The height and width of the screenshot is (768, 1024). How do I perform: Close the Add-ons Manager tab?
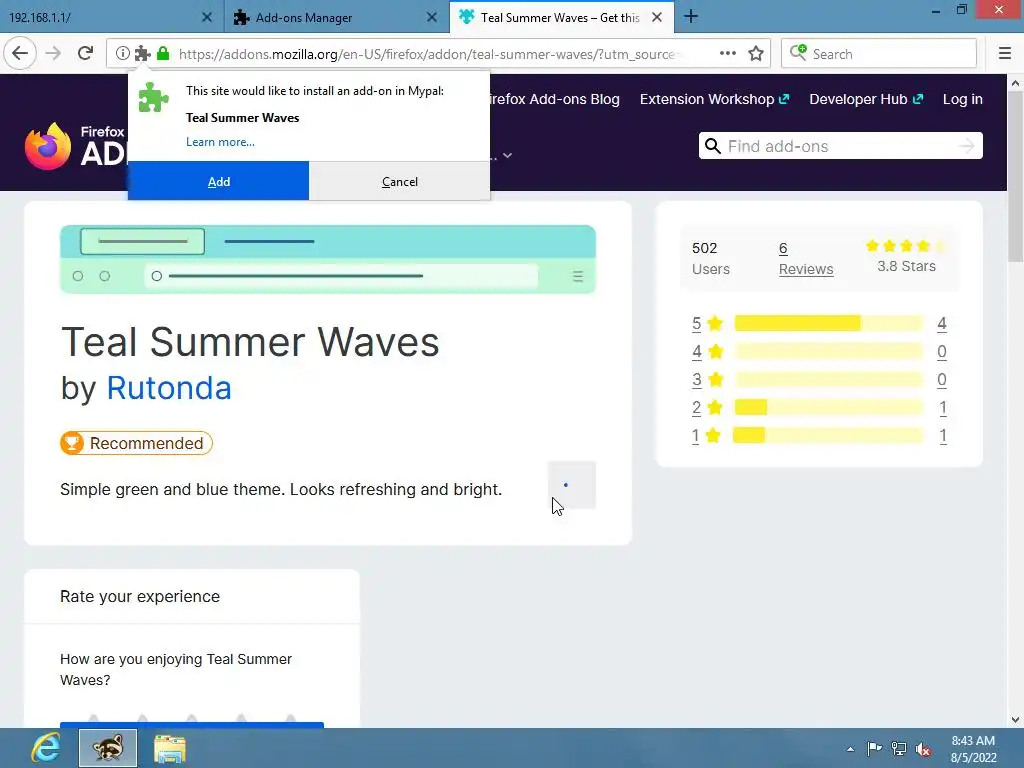point(432,17)
